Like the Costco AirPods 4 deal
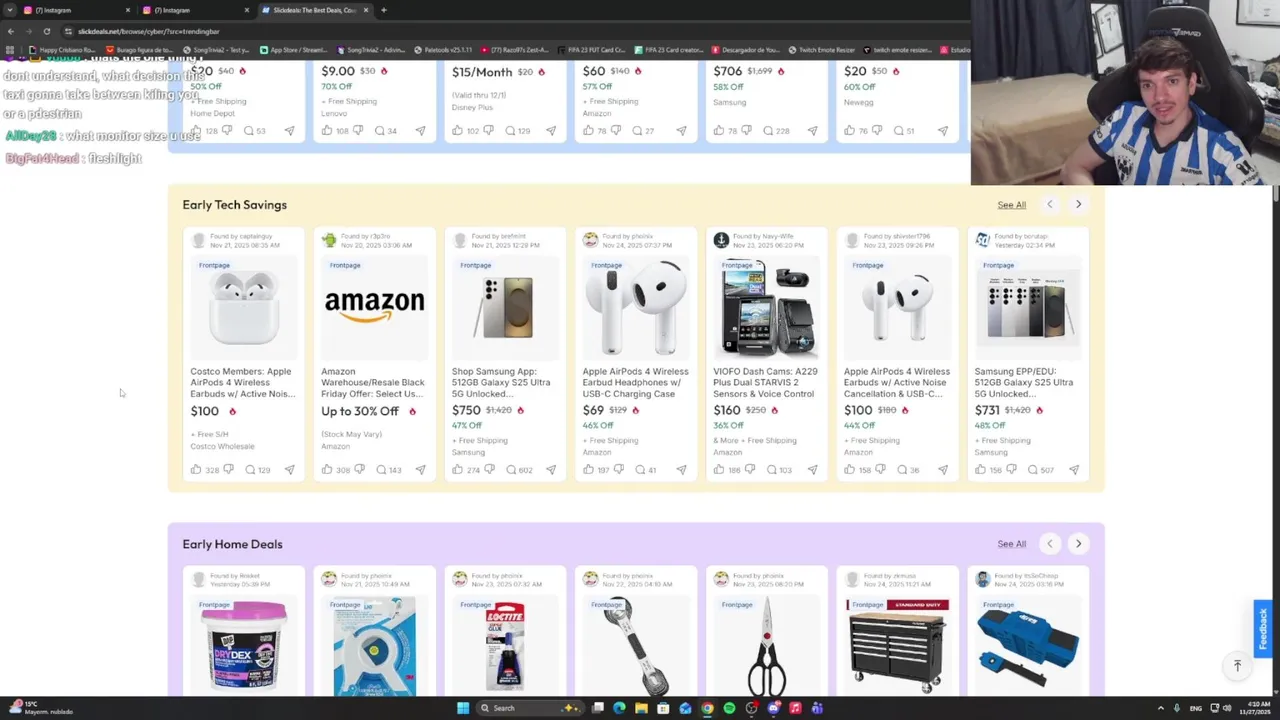The width and height of the screenshot is (1280, 720). click(196, 469)
